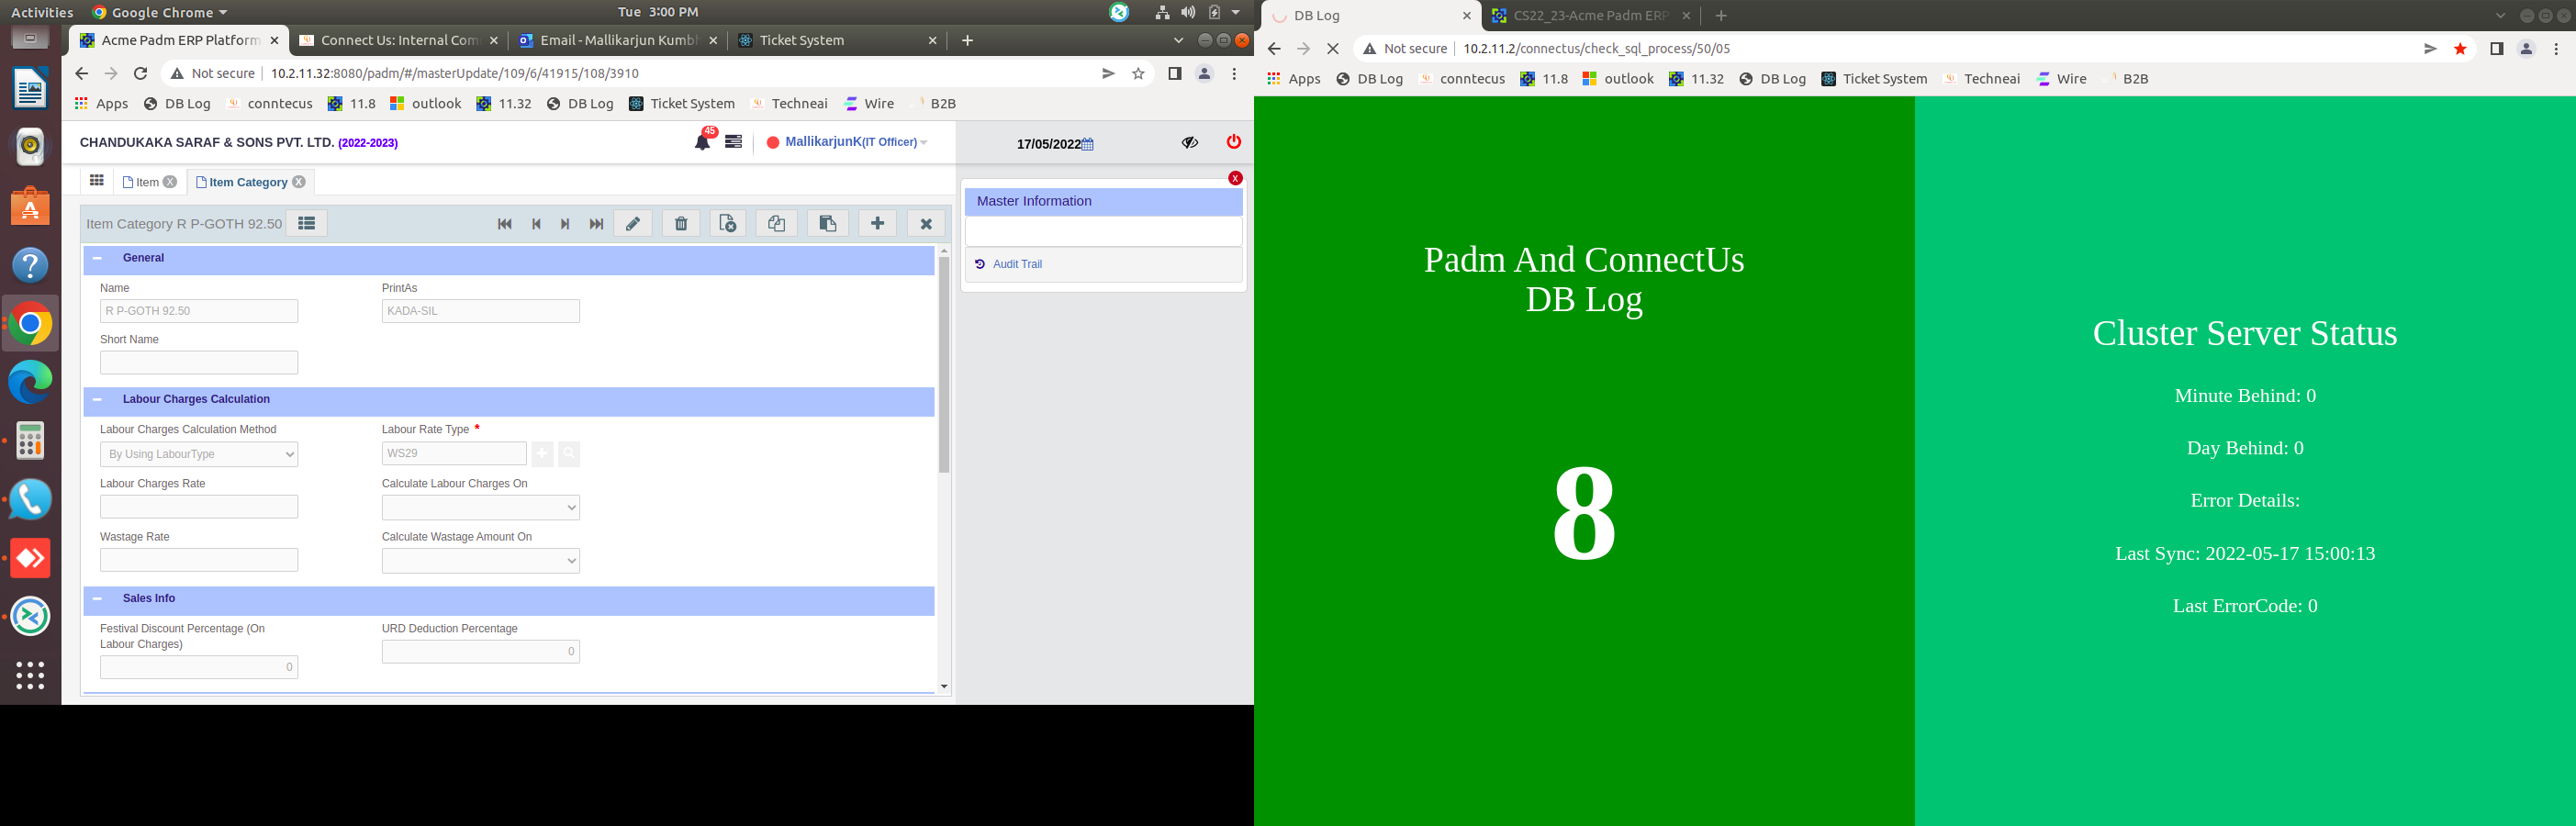
Task: Click the Wastage Rate field
Action: point(199,560)
